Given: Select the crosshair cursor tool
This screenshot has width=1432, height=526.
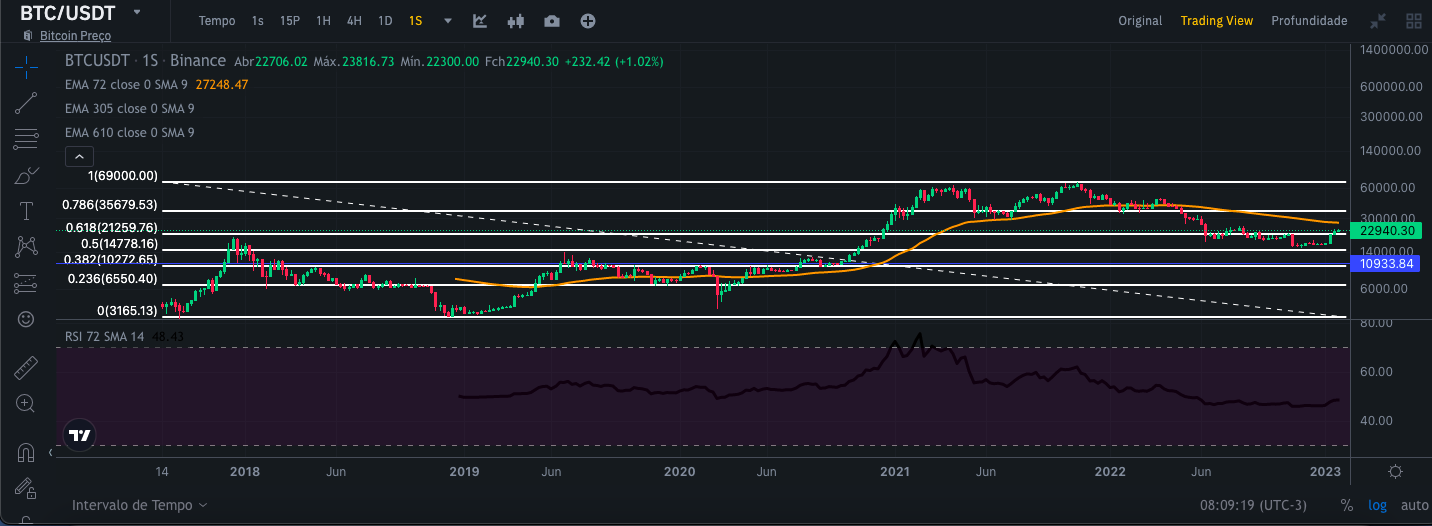Looking at the screenshot, I should 26,68.
